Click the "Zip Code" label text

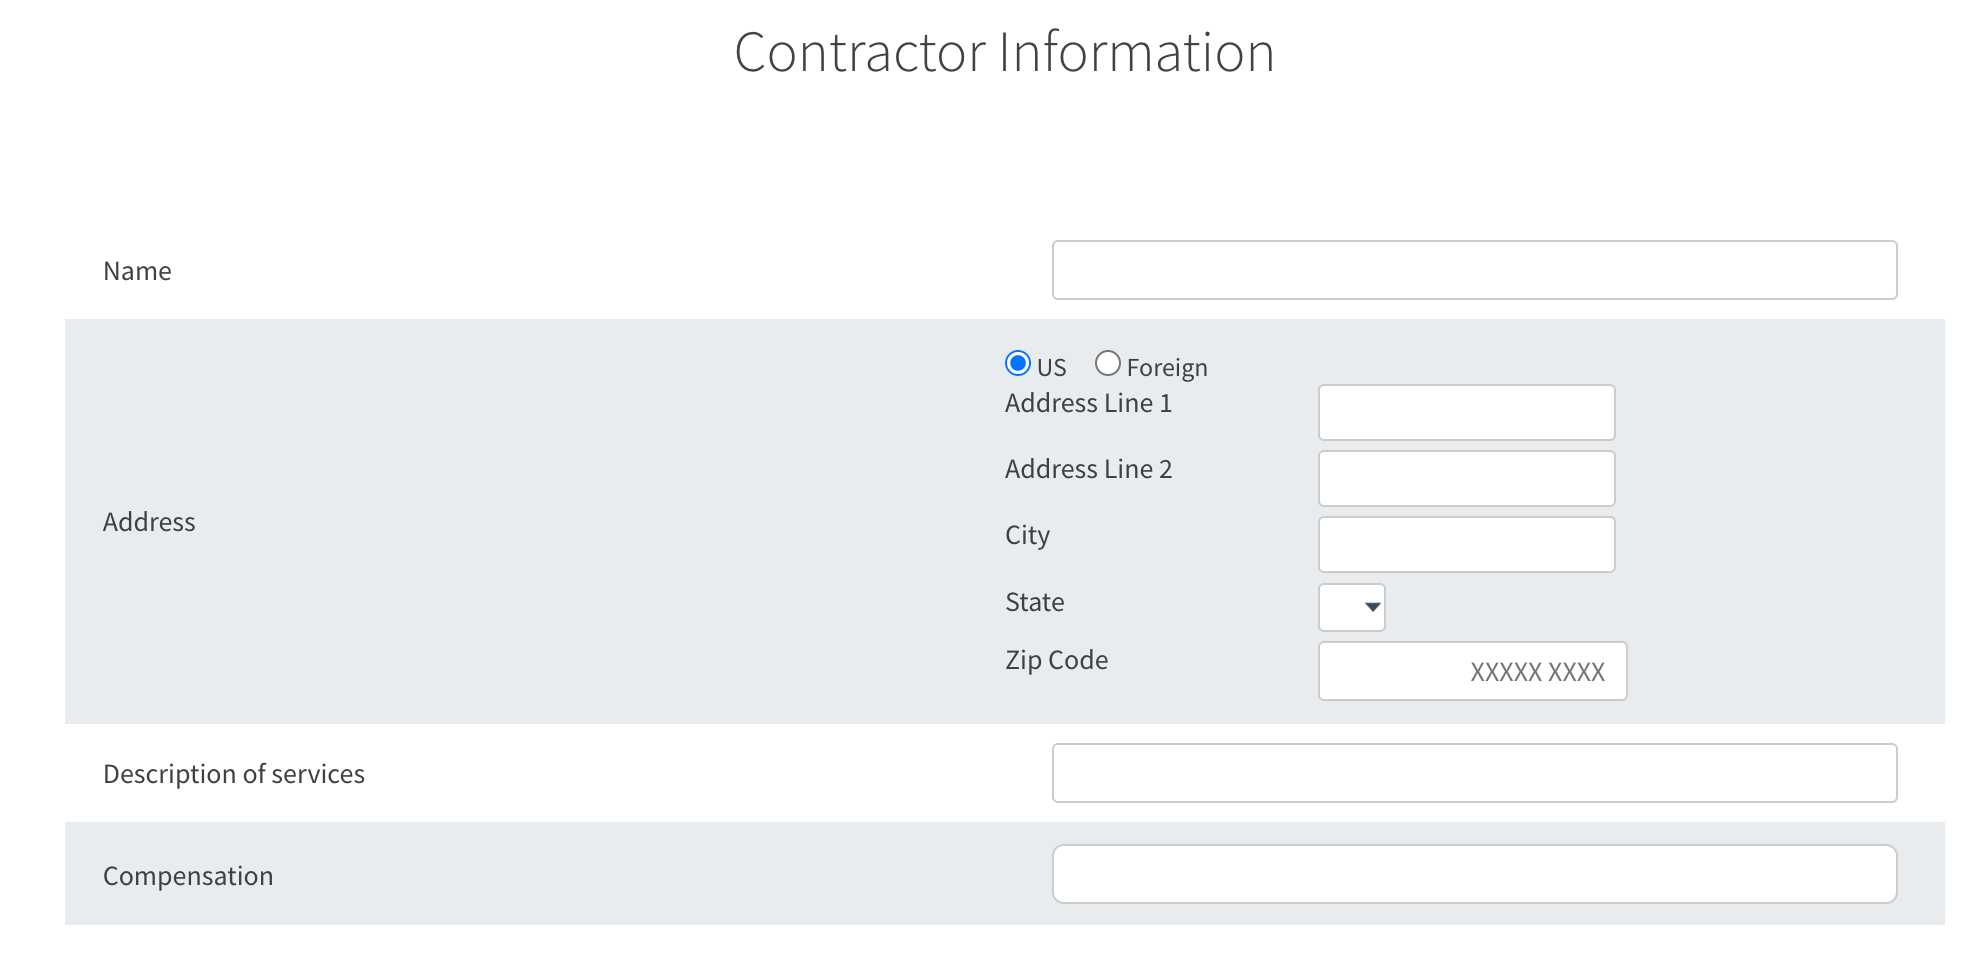[x=1056, y=660]
